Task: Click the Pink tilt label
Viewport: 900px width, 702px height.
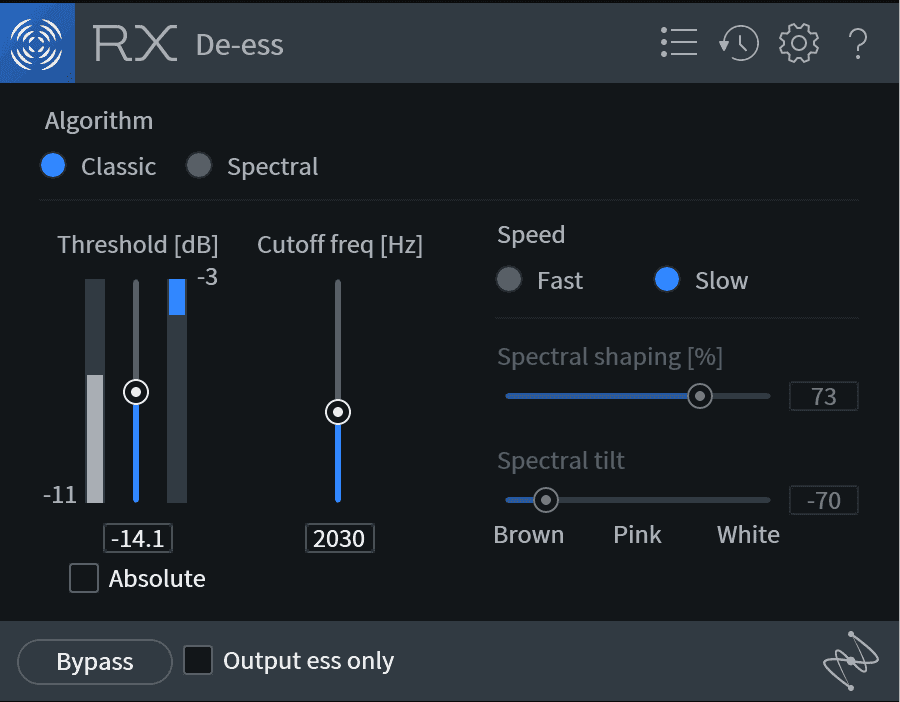Action: (x=637, y=534)
